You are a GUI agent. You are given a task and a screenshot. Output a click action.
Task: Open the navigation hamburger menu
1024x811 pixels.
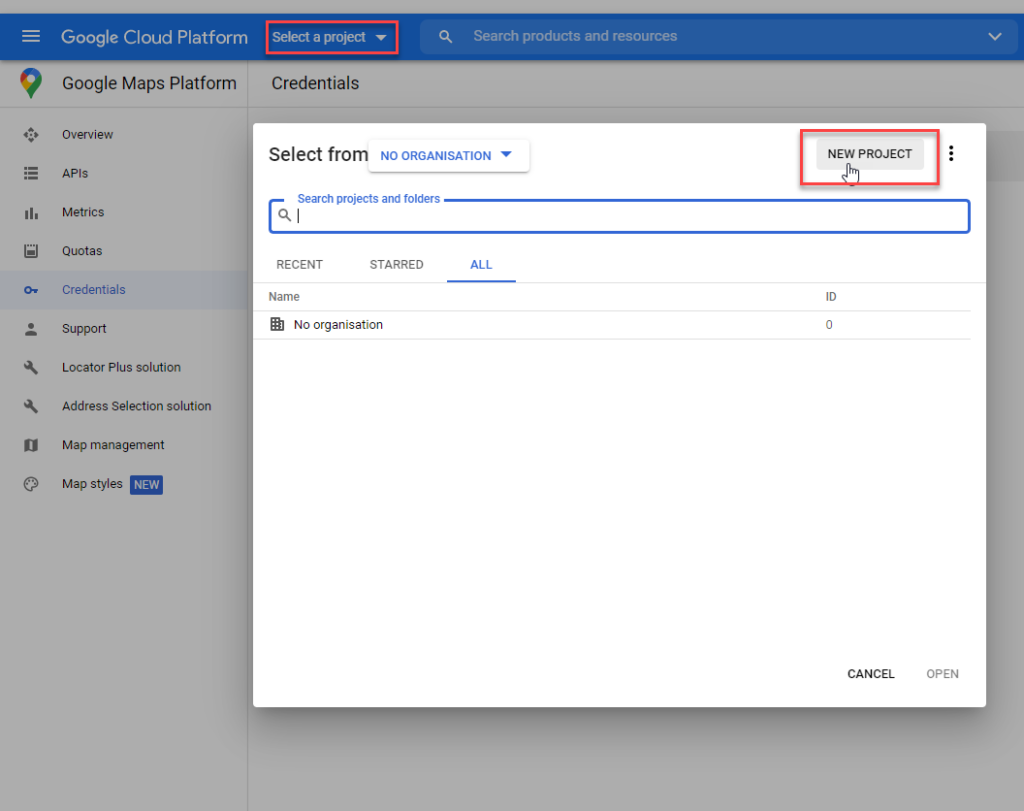(x=30, y=36)
